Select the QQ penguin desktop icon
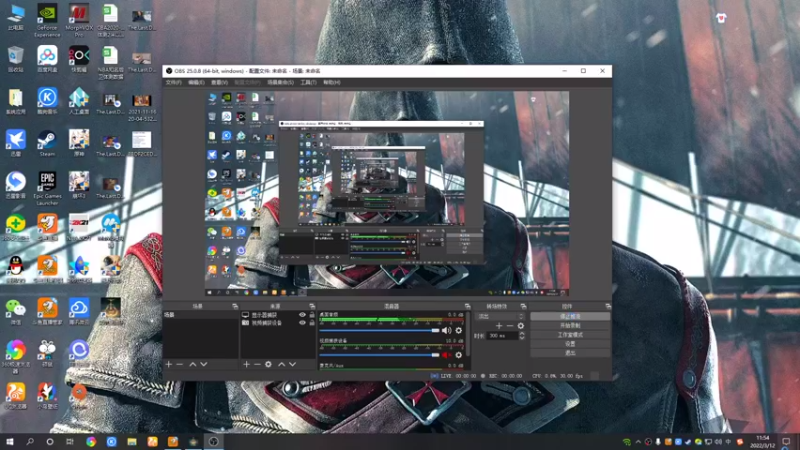Screen dimensions: 800x450 pos(16,269)
